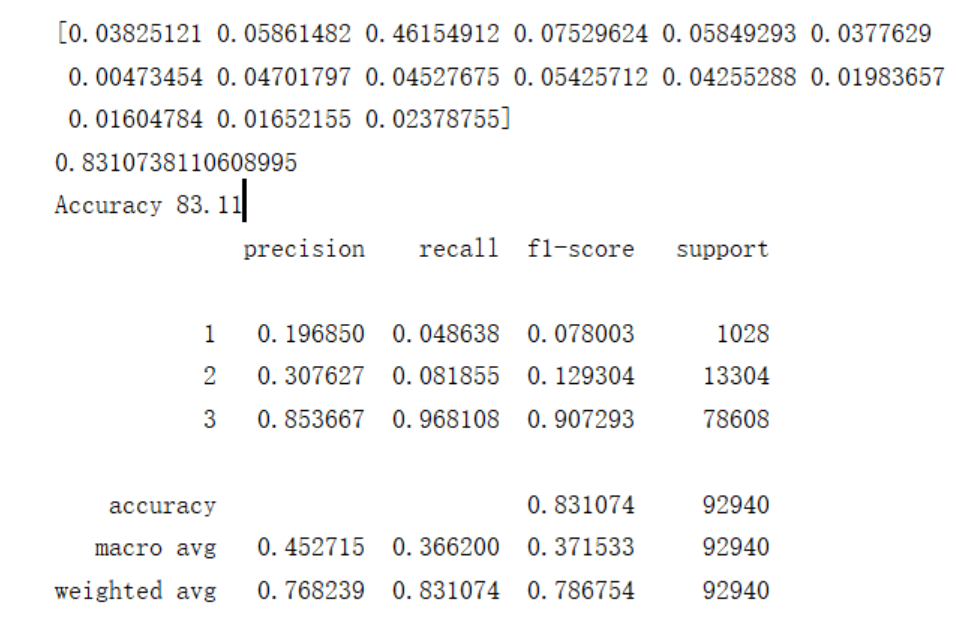Screen dimensions: 957x628
Task: Select macro avg precision 0.452715
Action: [310, 548]
